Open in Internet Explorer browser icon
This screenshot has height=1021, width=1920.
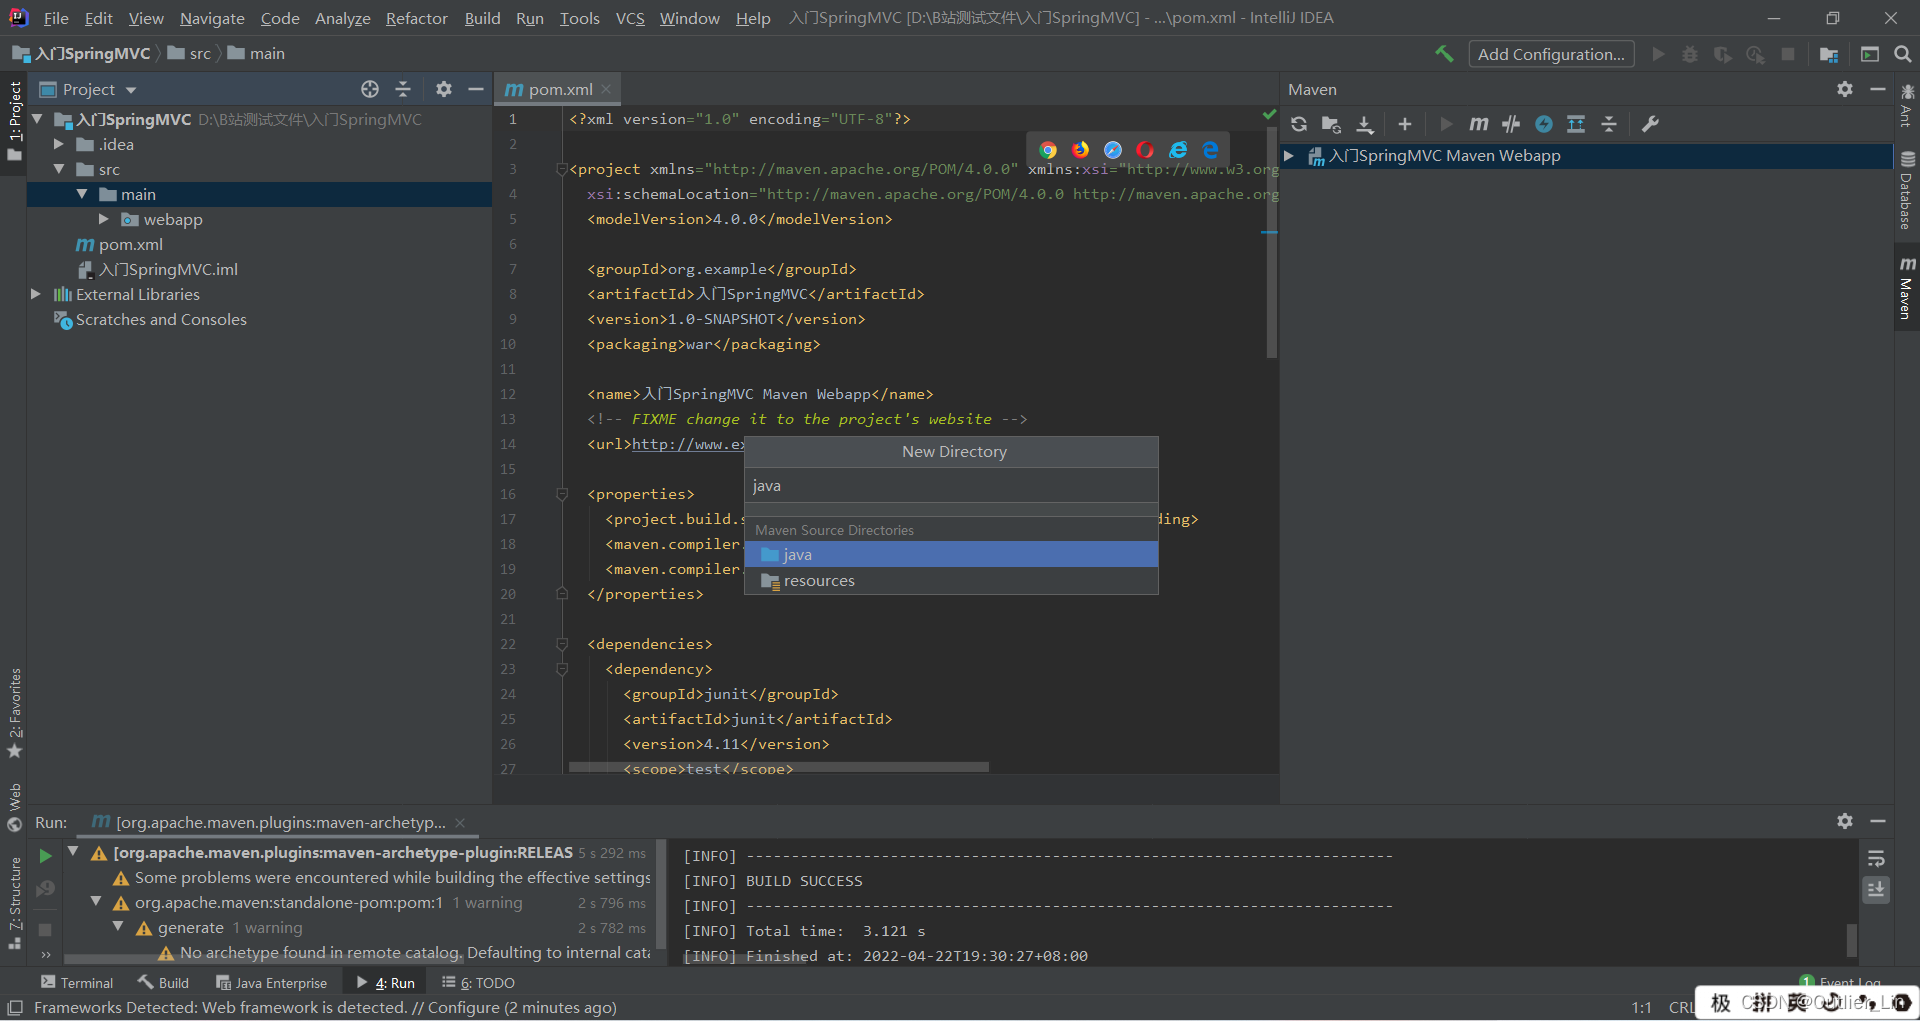tap(1178, 150)
